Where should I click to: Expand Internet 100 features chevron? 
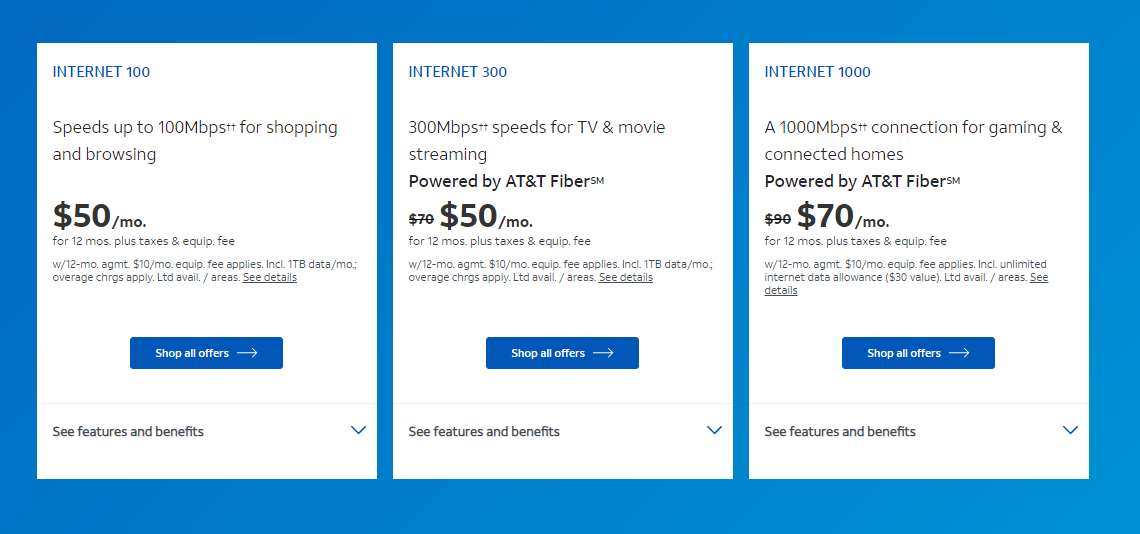pos(359,430)
